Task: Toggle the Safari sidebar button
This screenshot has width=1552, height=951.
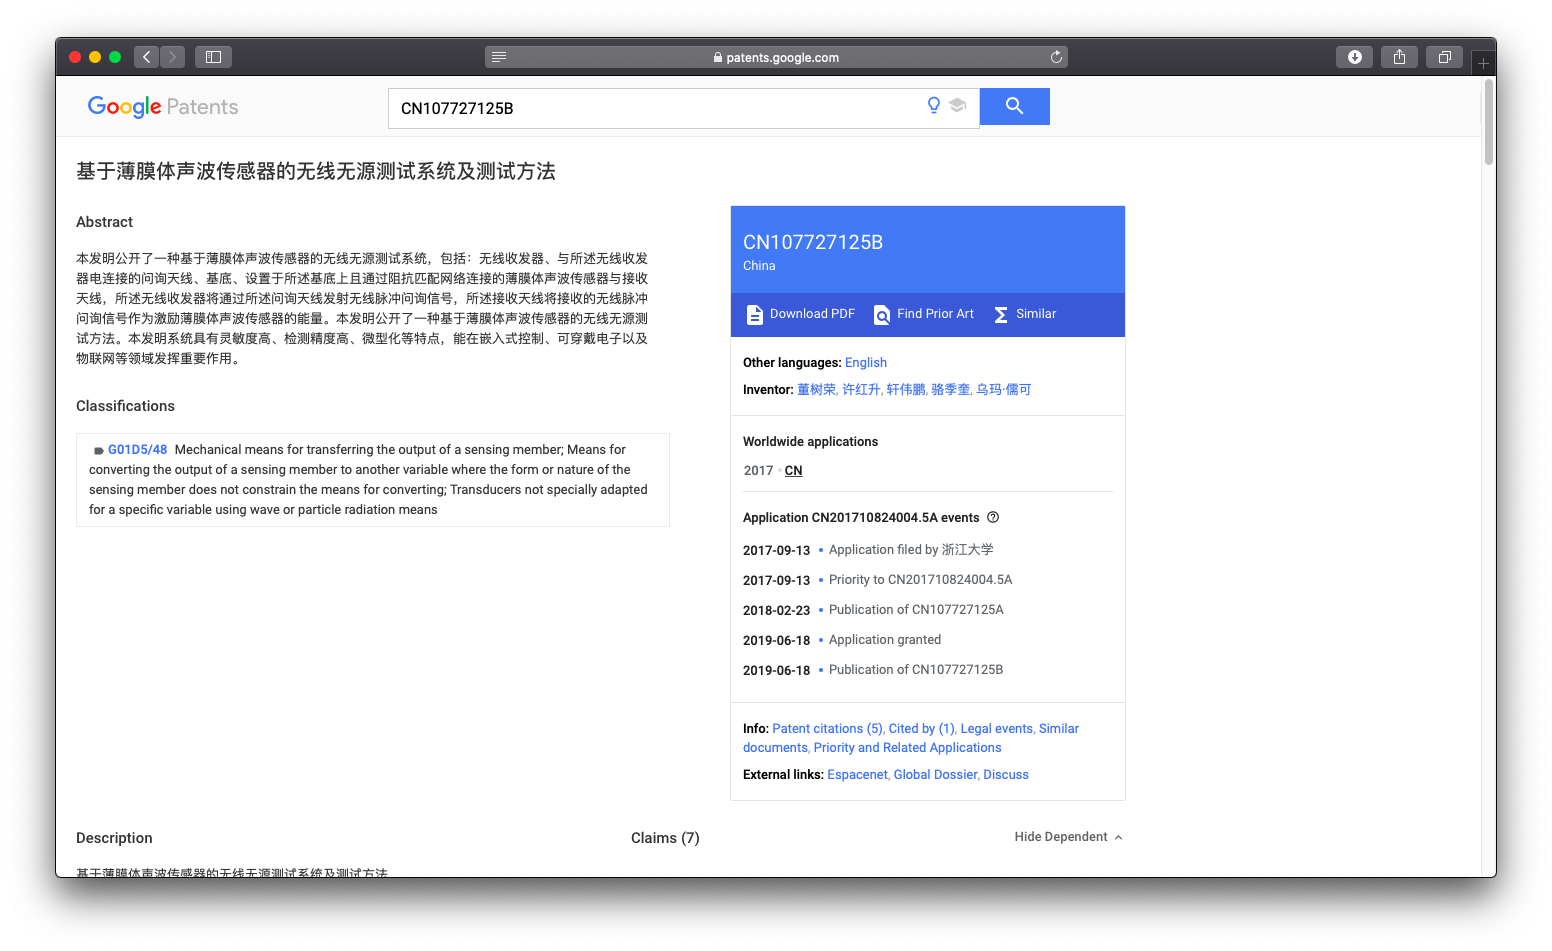Action: tap(213, 57)
